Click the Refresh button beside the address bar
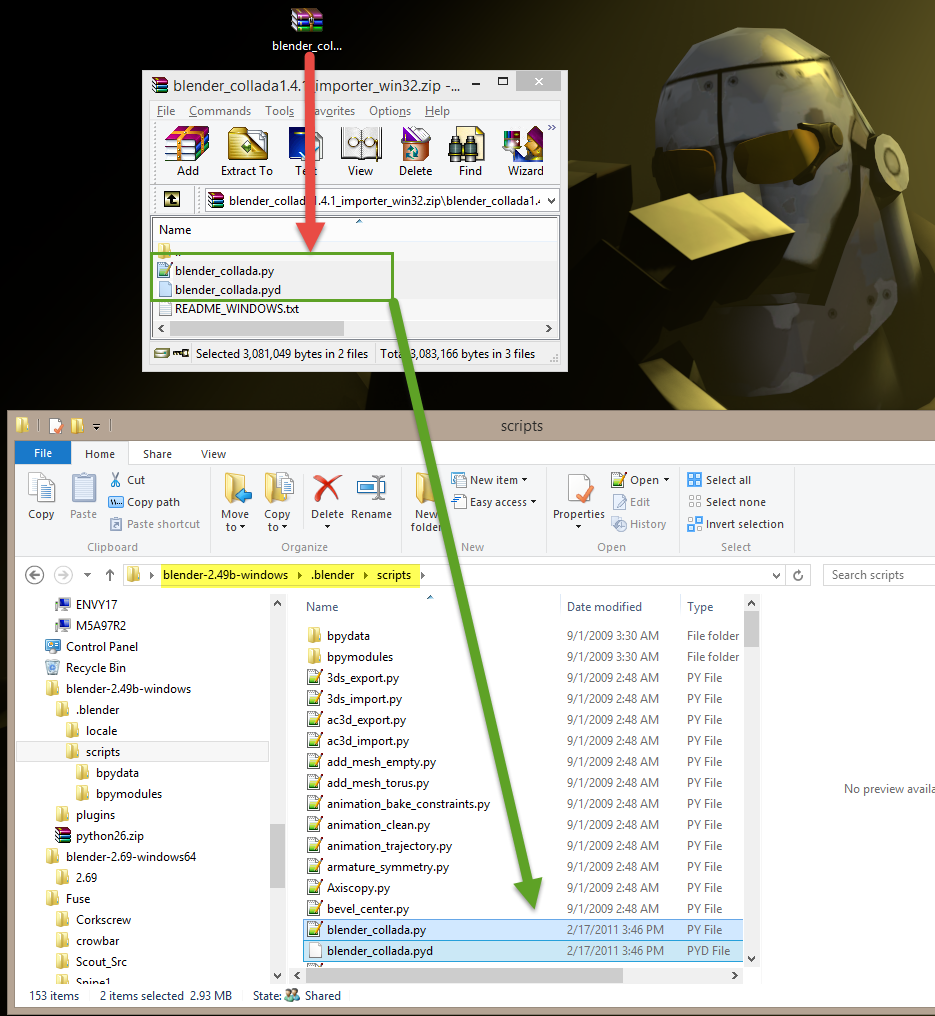The height and width of the screenshot is (1016, 935). (798, 575)
